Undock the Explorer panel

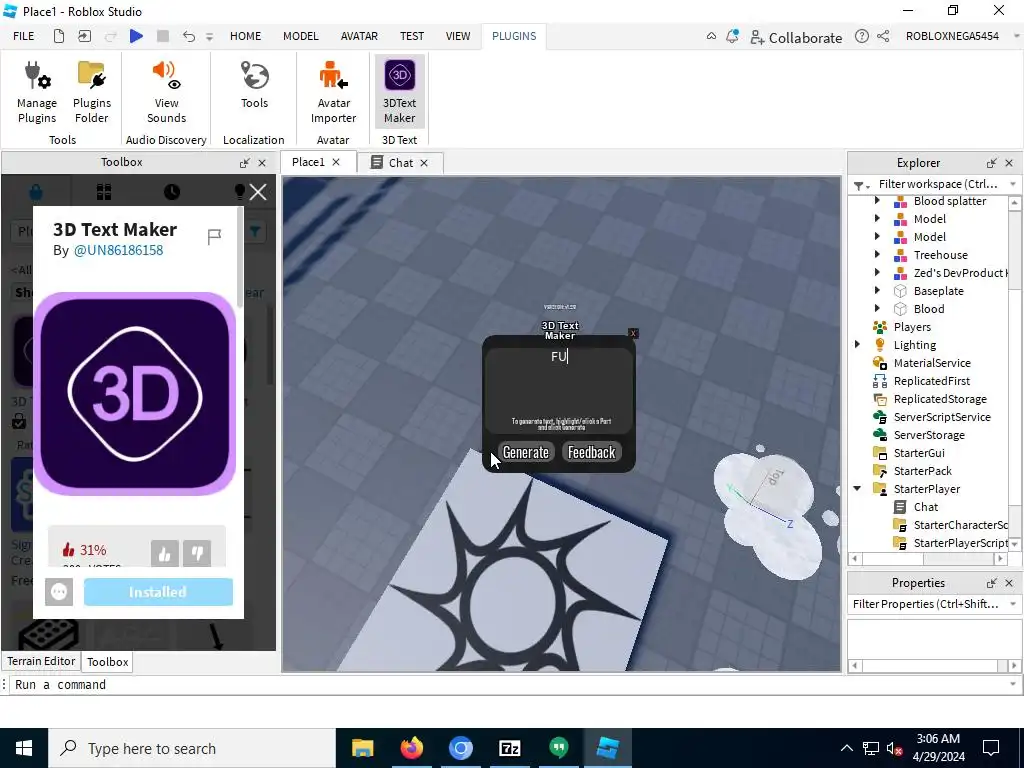tap(991, 163)
